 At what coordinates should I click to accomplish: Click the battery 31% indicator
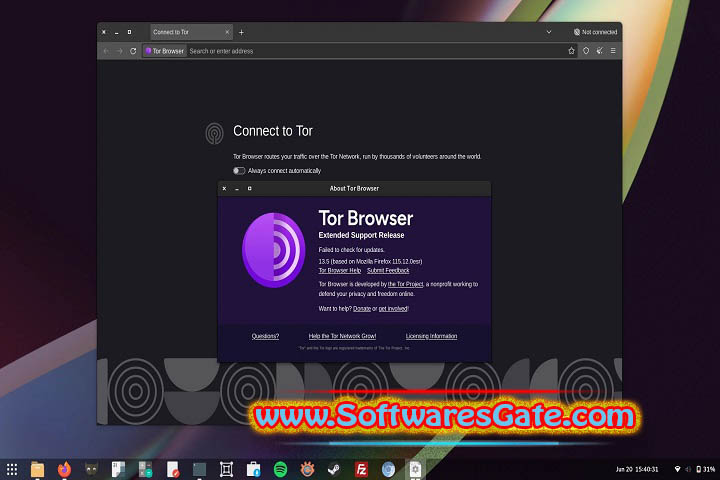point(706,469)
